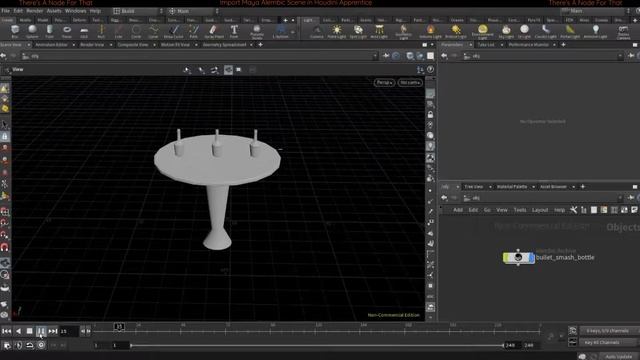Add a Spot Light from shelf
The image size is (640, 360).
click(358, 31)
